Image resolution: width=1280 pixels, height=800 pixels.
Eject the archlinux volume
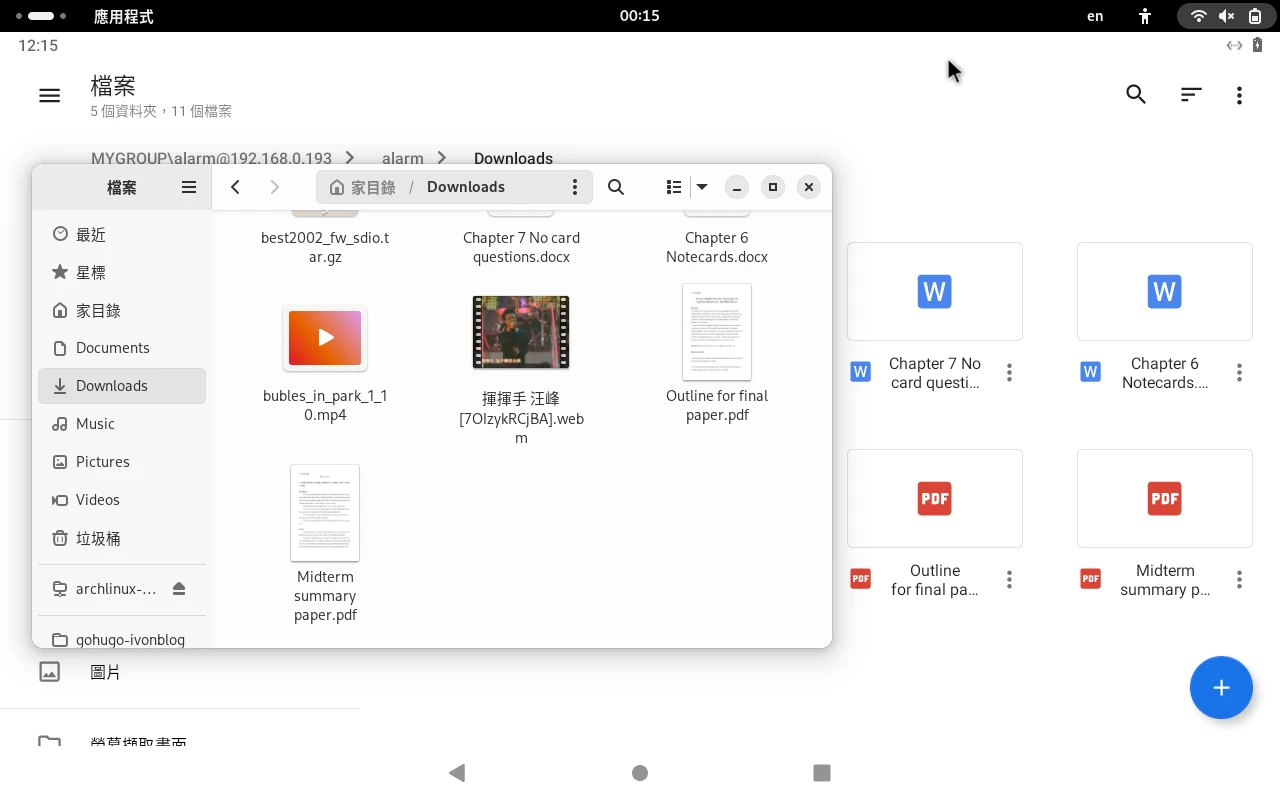179,589
